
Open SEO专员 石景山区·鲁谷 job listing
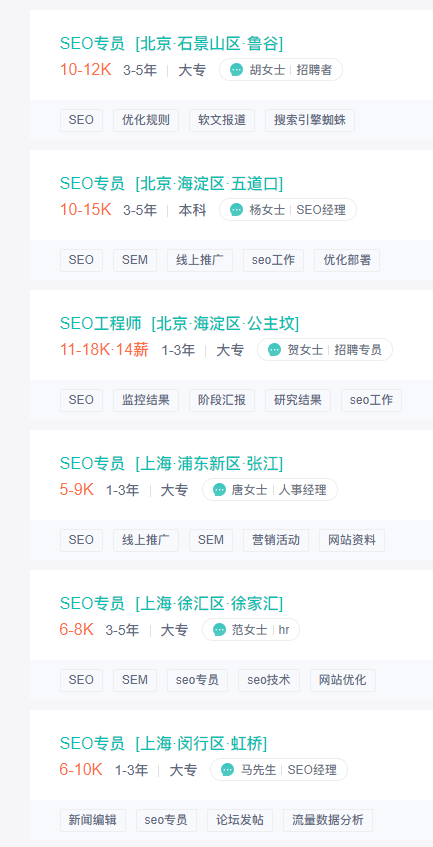pyautogui.click(x=171, y=43)
